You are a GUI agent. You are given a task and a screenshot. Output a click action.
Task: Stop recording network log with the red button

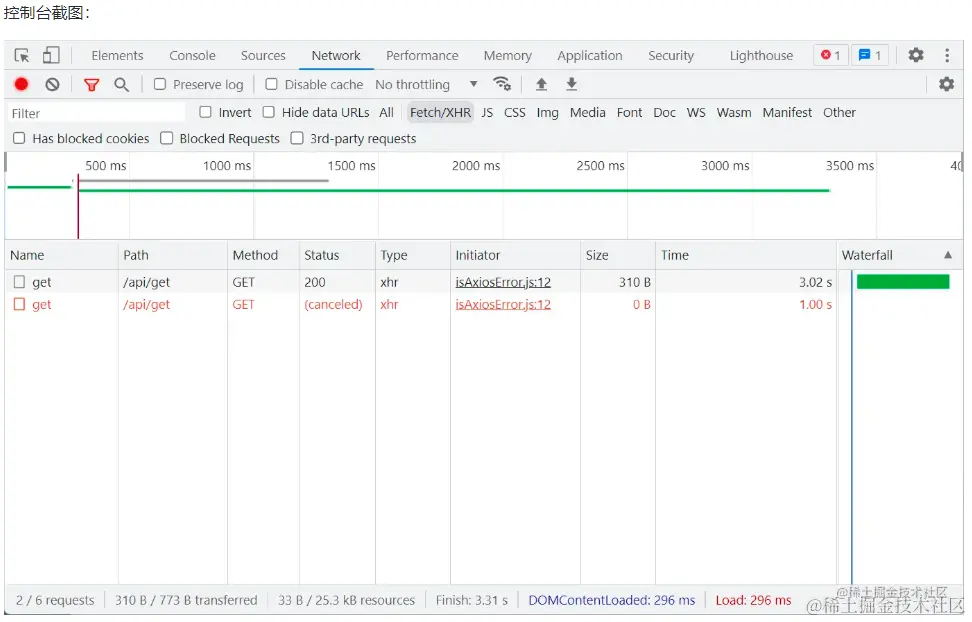pyautogui.click(x=21, y=84)
